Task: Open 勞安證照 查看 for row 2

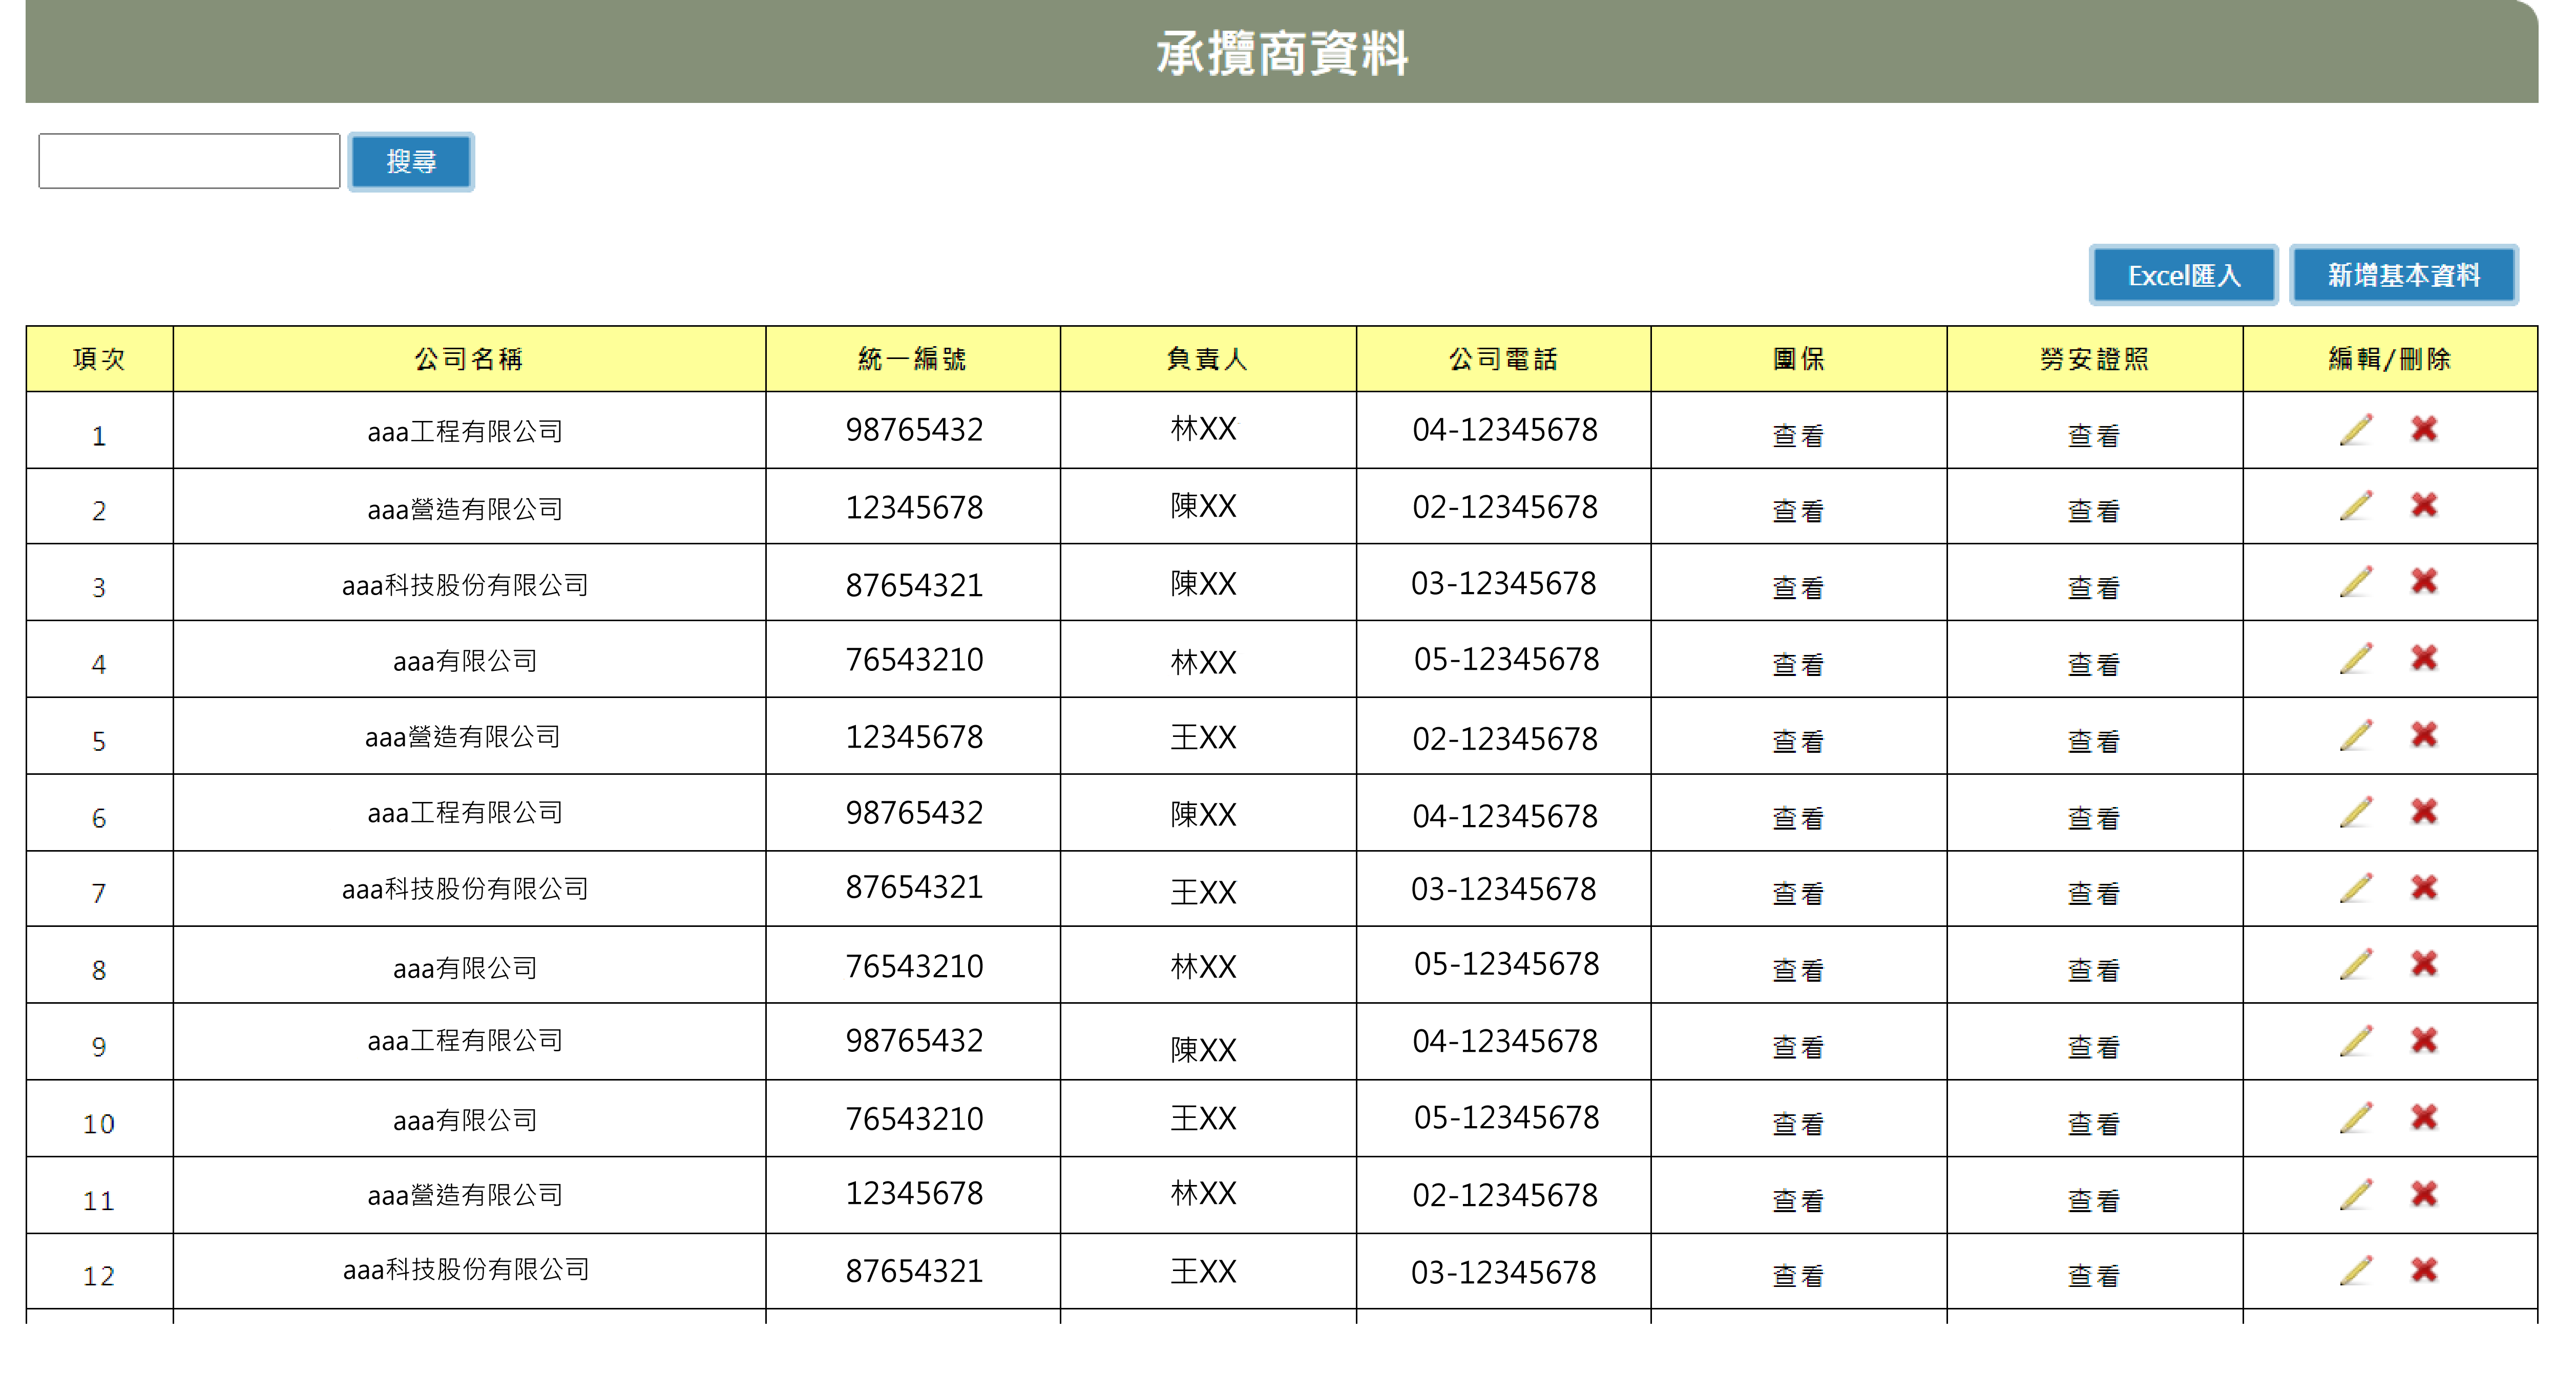Action: (x=2093, y=511)
